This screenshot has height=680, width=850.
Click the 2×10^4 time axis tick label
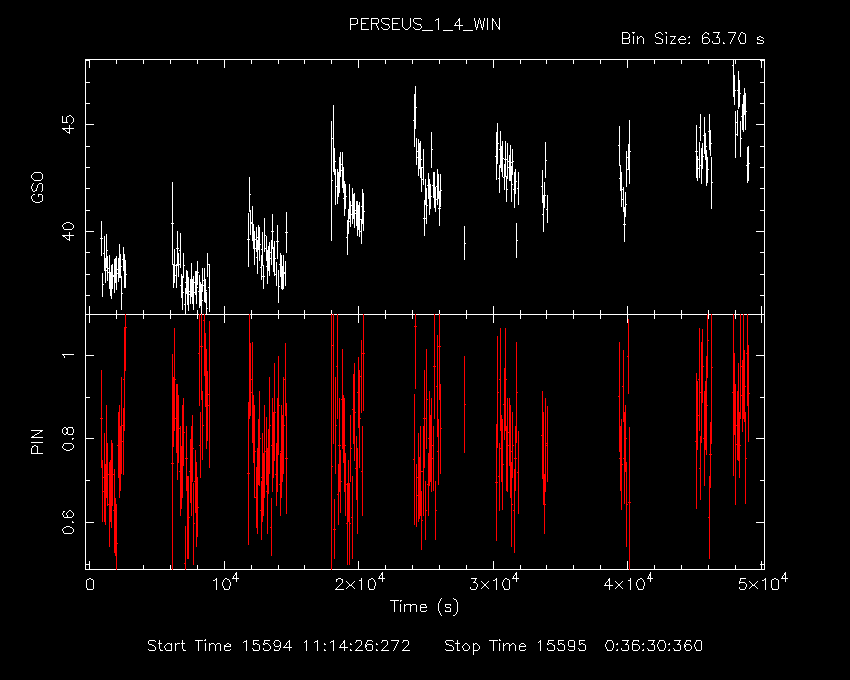tap(359, 582)
